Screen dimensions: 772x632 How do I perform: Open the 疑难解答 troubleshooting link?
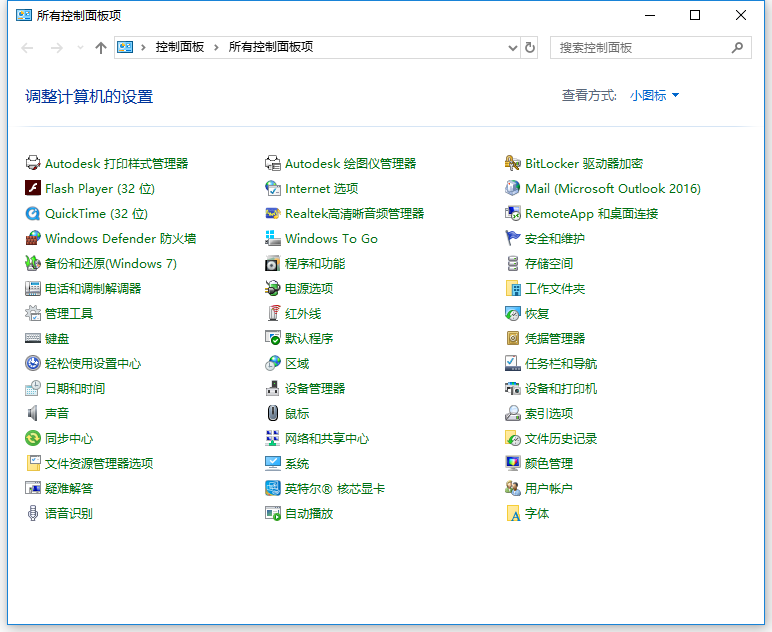tap(69, 488)
